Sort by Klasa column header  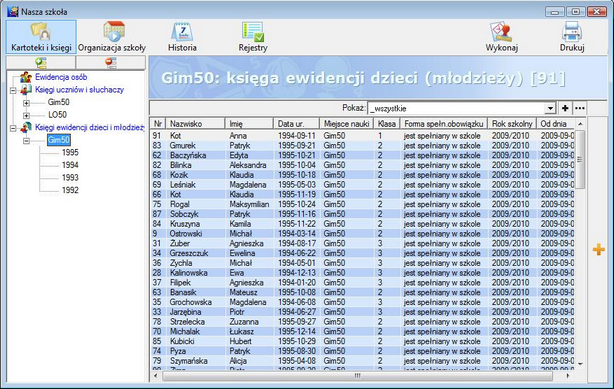[x=386, y=124]
